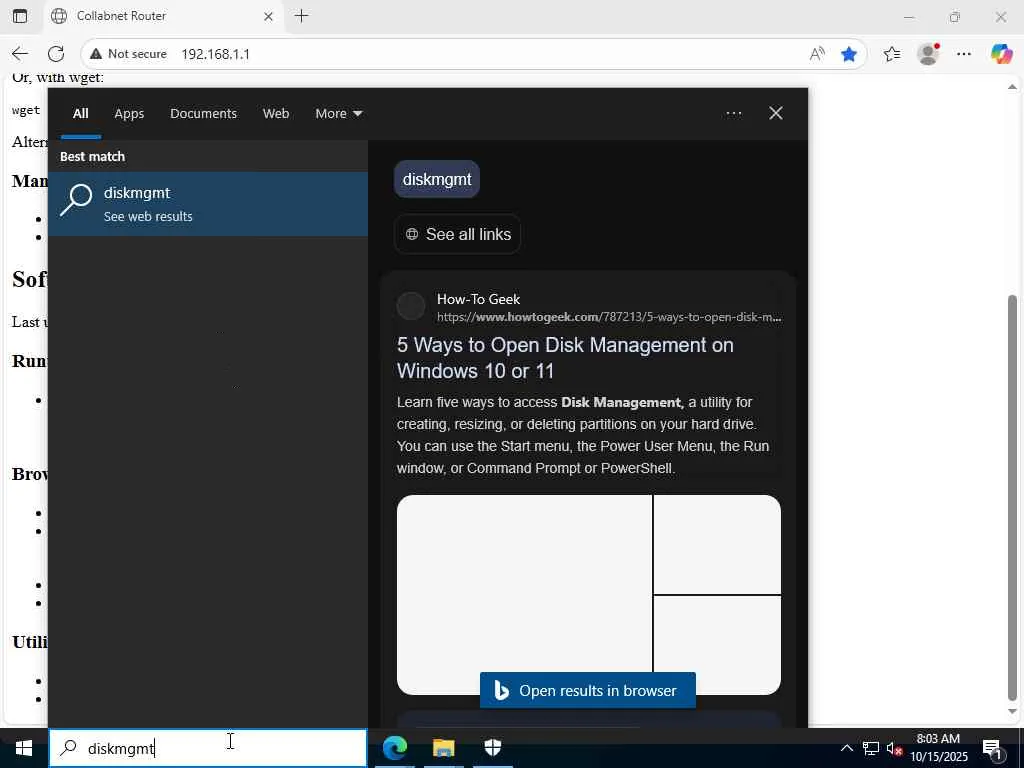Click the Not secure warning badge

(x=128, y=54)
